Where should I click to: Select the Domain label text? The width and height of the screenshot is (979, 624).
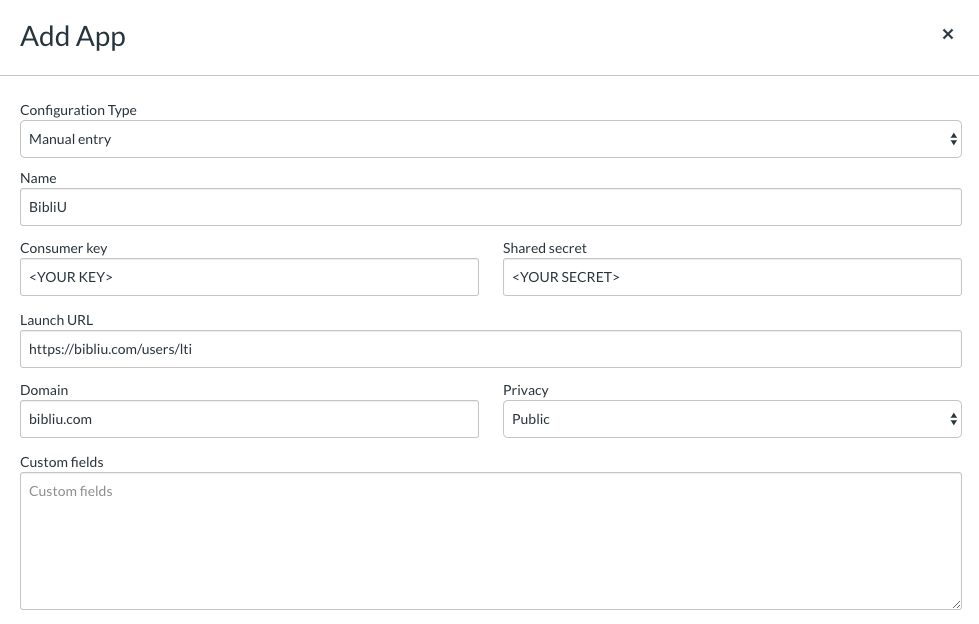(x=44, y=390)
